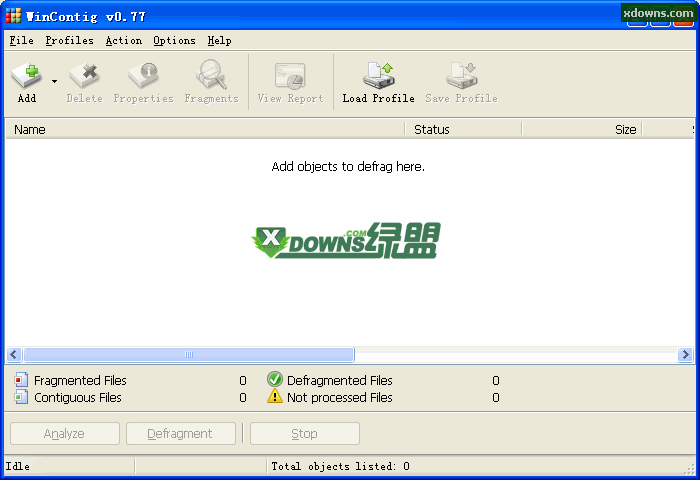
Task: Sort by the Status column header
Action: [463, 129]
